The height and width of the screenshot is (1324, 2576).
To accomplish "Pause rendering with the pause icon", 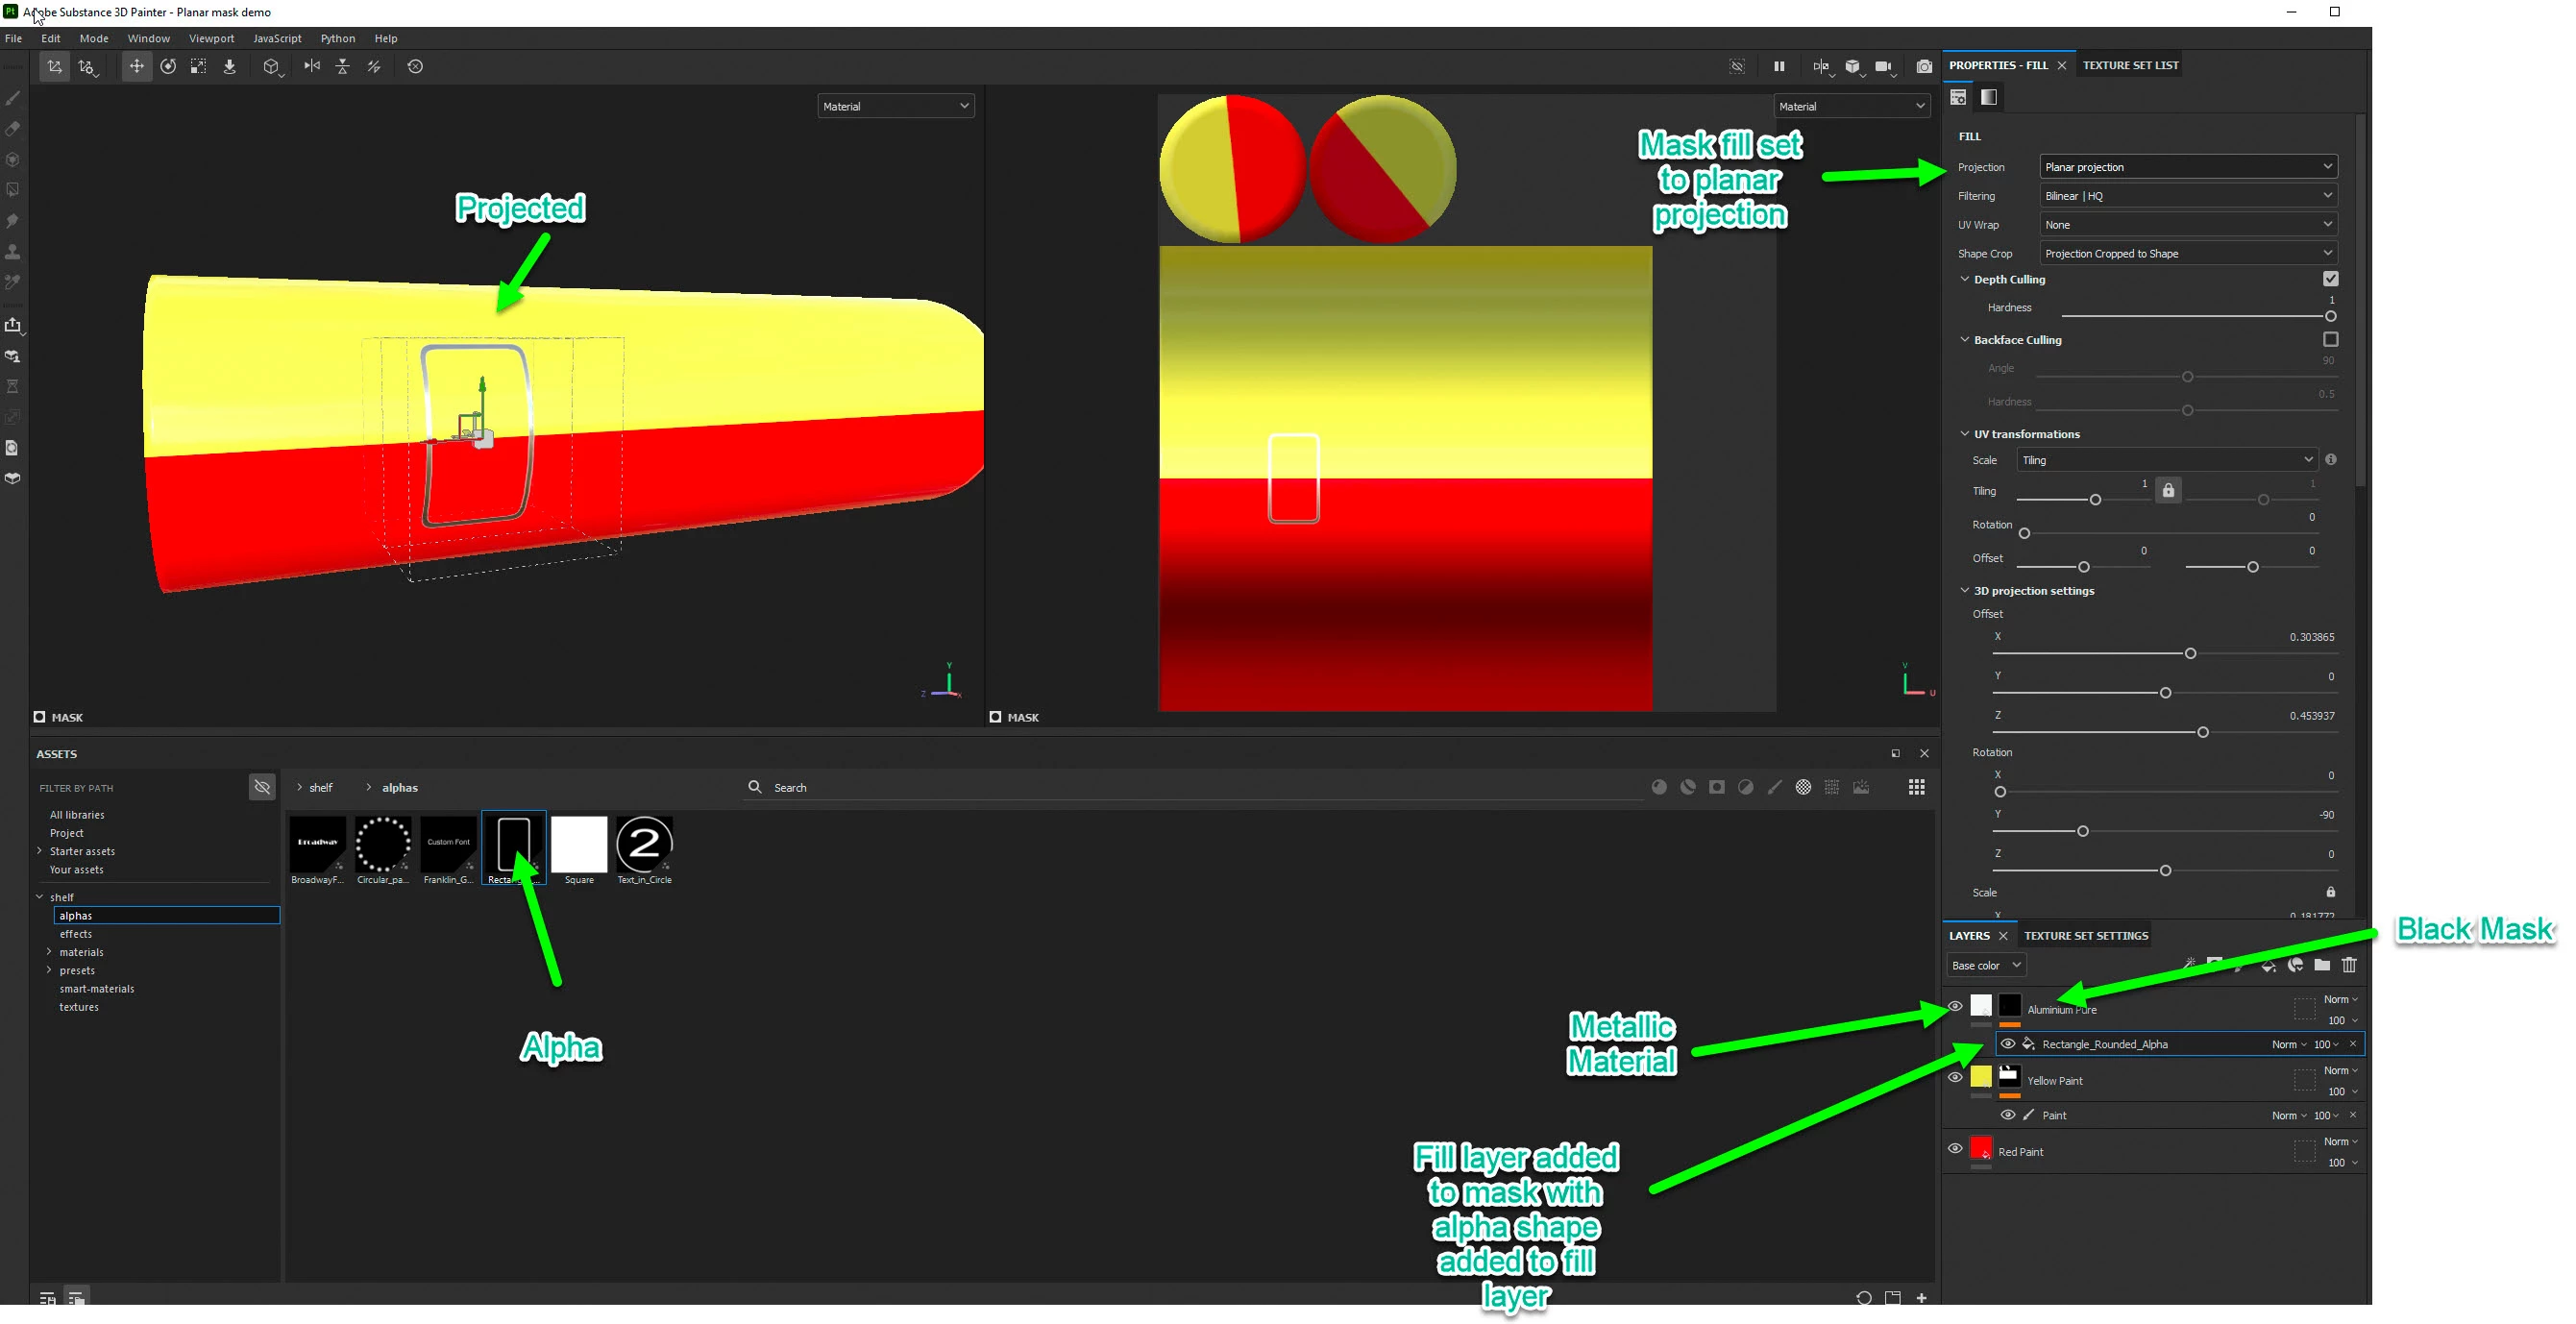I will [x=1778, y=66].
